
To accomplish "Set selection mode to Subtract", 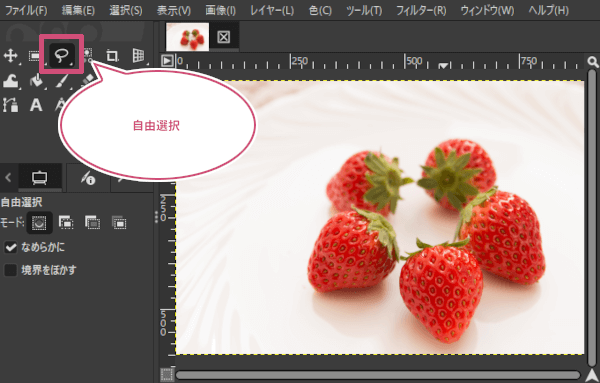I will 93,222.
